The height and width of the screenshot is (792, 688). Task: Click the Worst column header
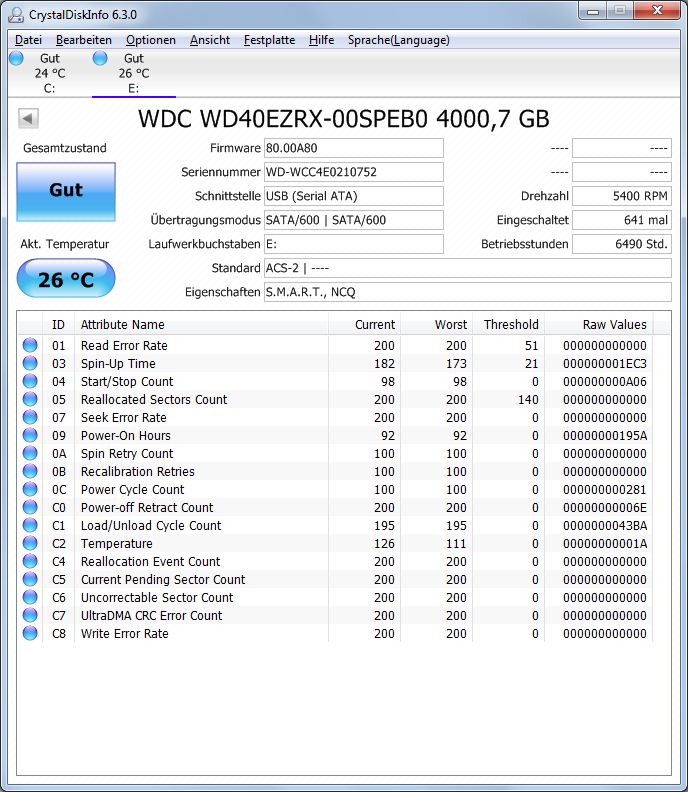tap(436, 324)
